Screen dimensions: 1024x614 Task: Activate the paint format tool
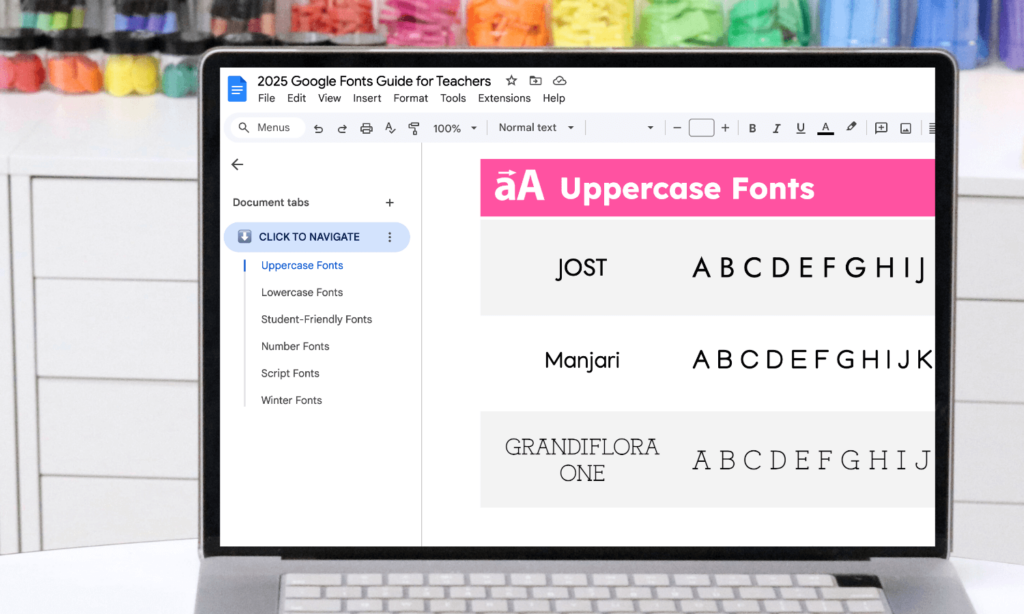(x=413, y=128)
